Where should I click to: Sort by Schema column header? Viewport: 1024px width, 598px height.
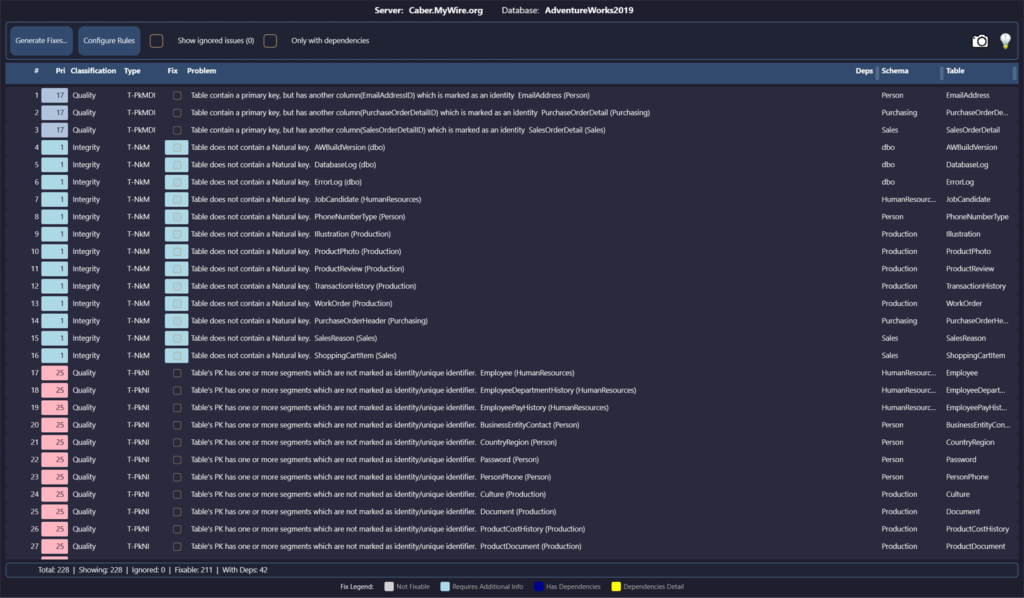pyautogui.click(x=895, y=71)
